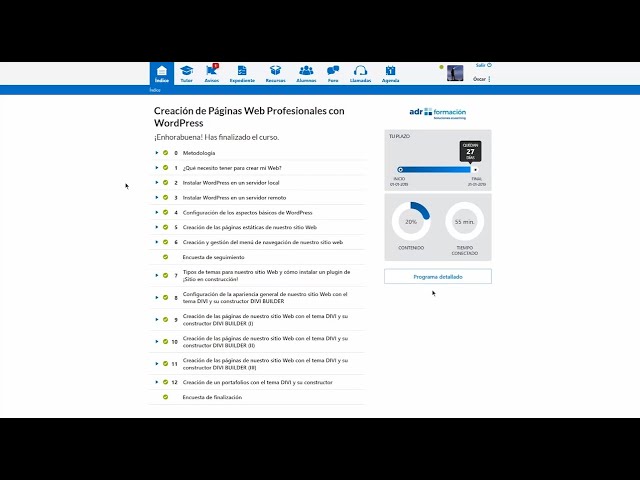Expand unit 2 servidor local arrow
The width and height of the screenshot is (640, 480).
[x=157, y=182]
